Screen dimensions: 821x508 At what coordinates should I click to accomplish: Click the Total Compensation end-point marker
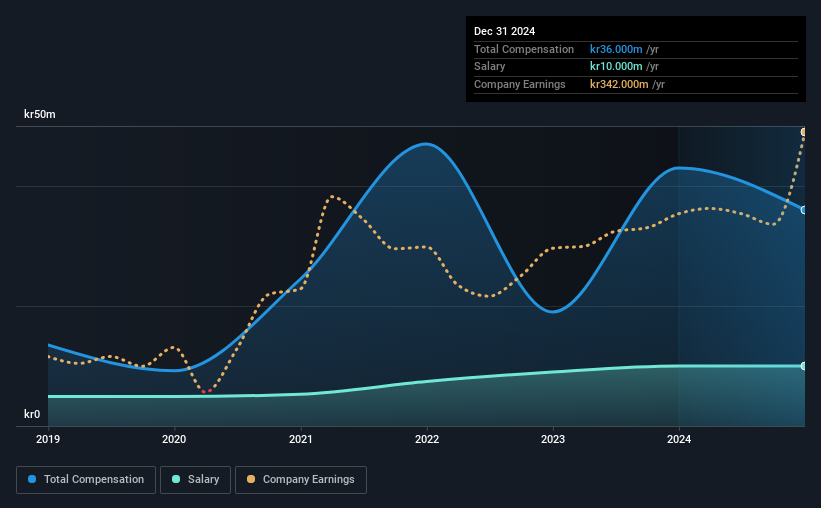pyautogui.click(x=804, y=210)
